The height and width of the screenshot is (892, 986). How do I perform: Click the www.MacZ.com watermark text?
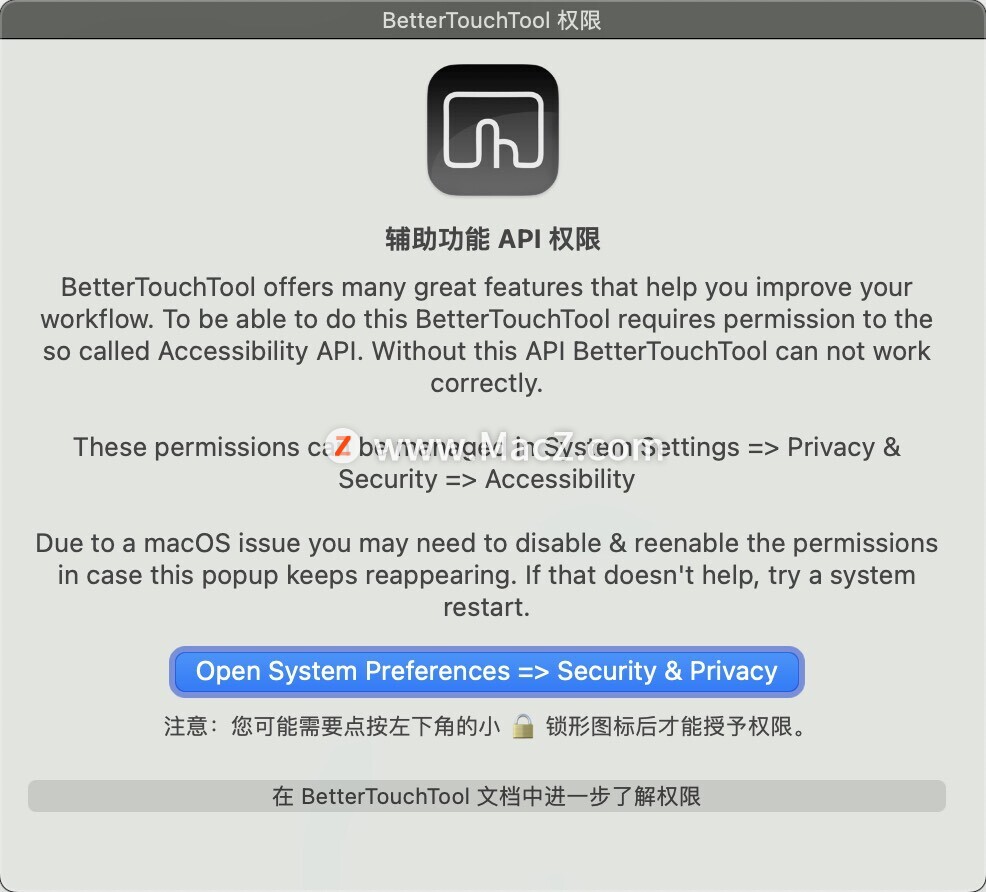pyautogui.click(x=518, y=448)
